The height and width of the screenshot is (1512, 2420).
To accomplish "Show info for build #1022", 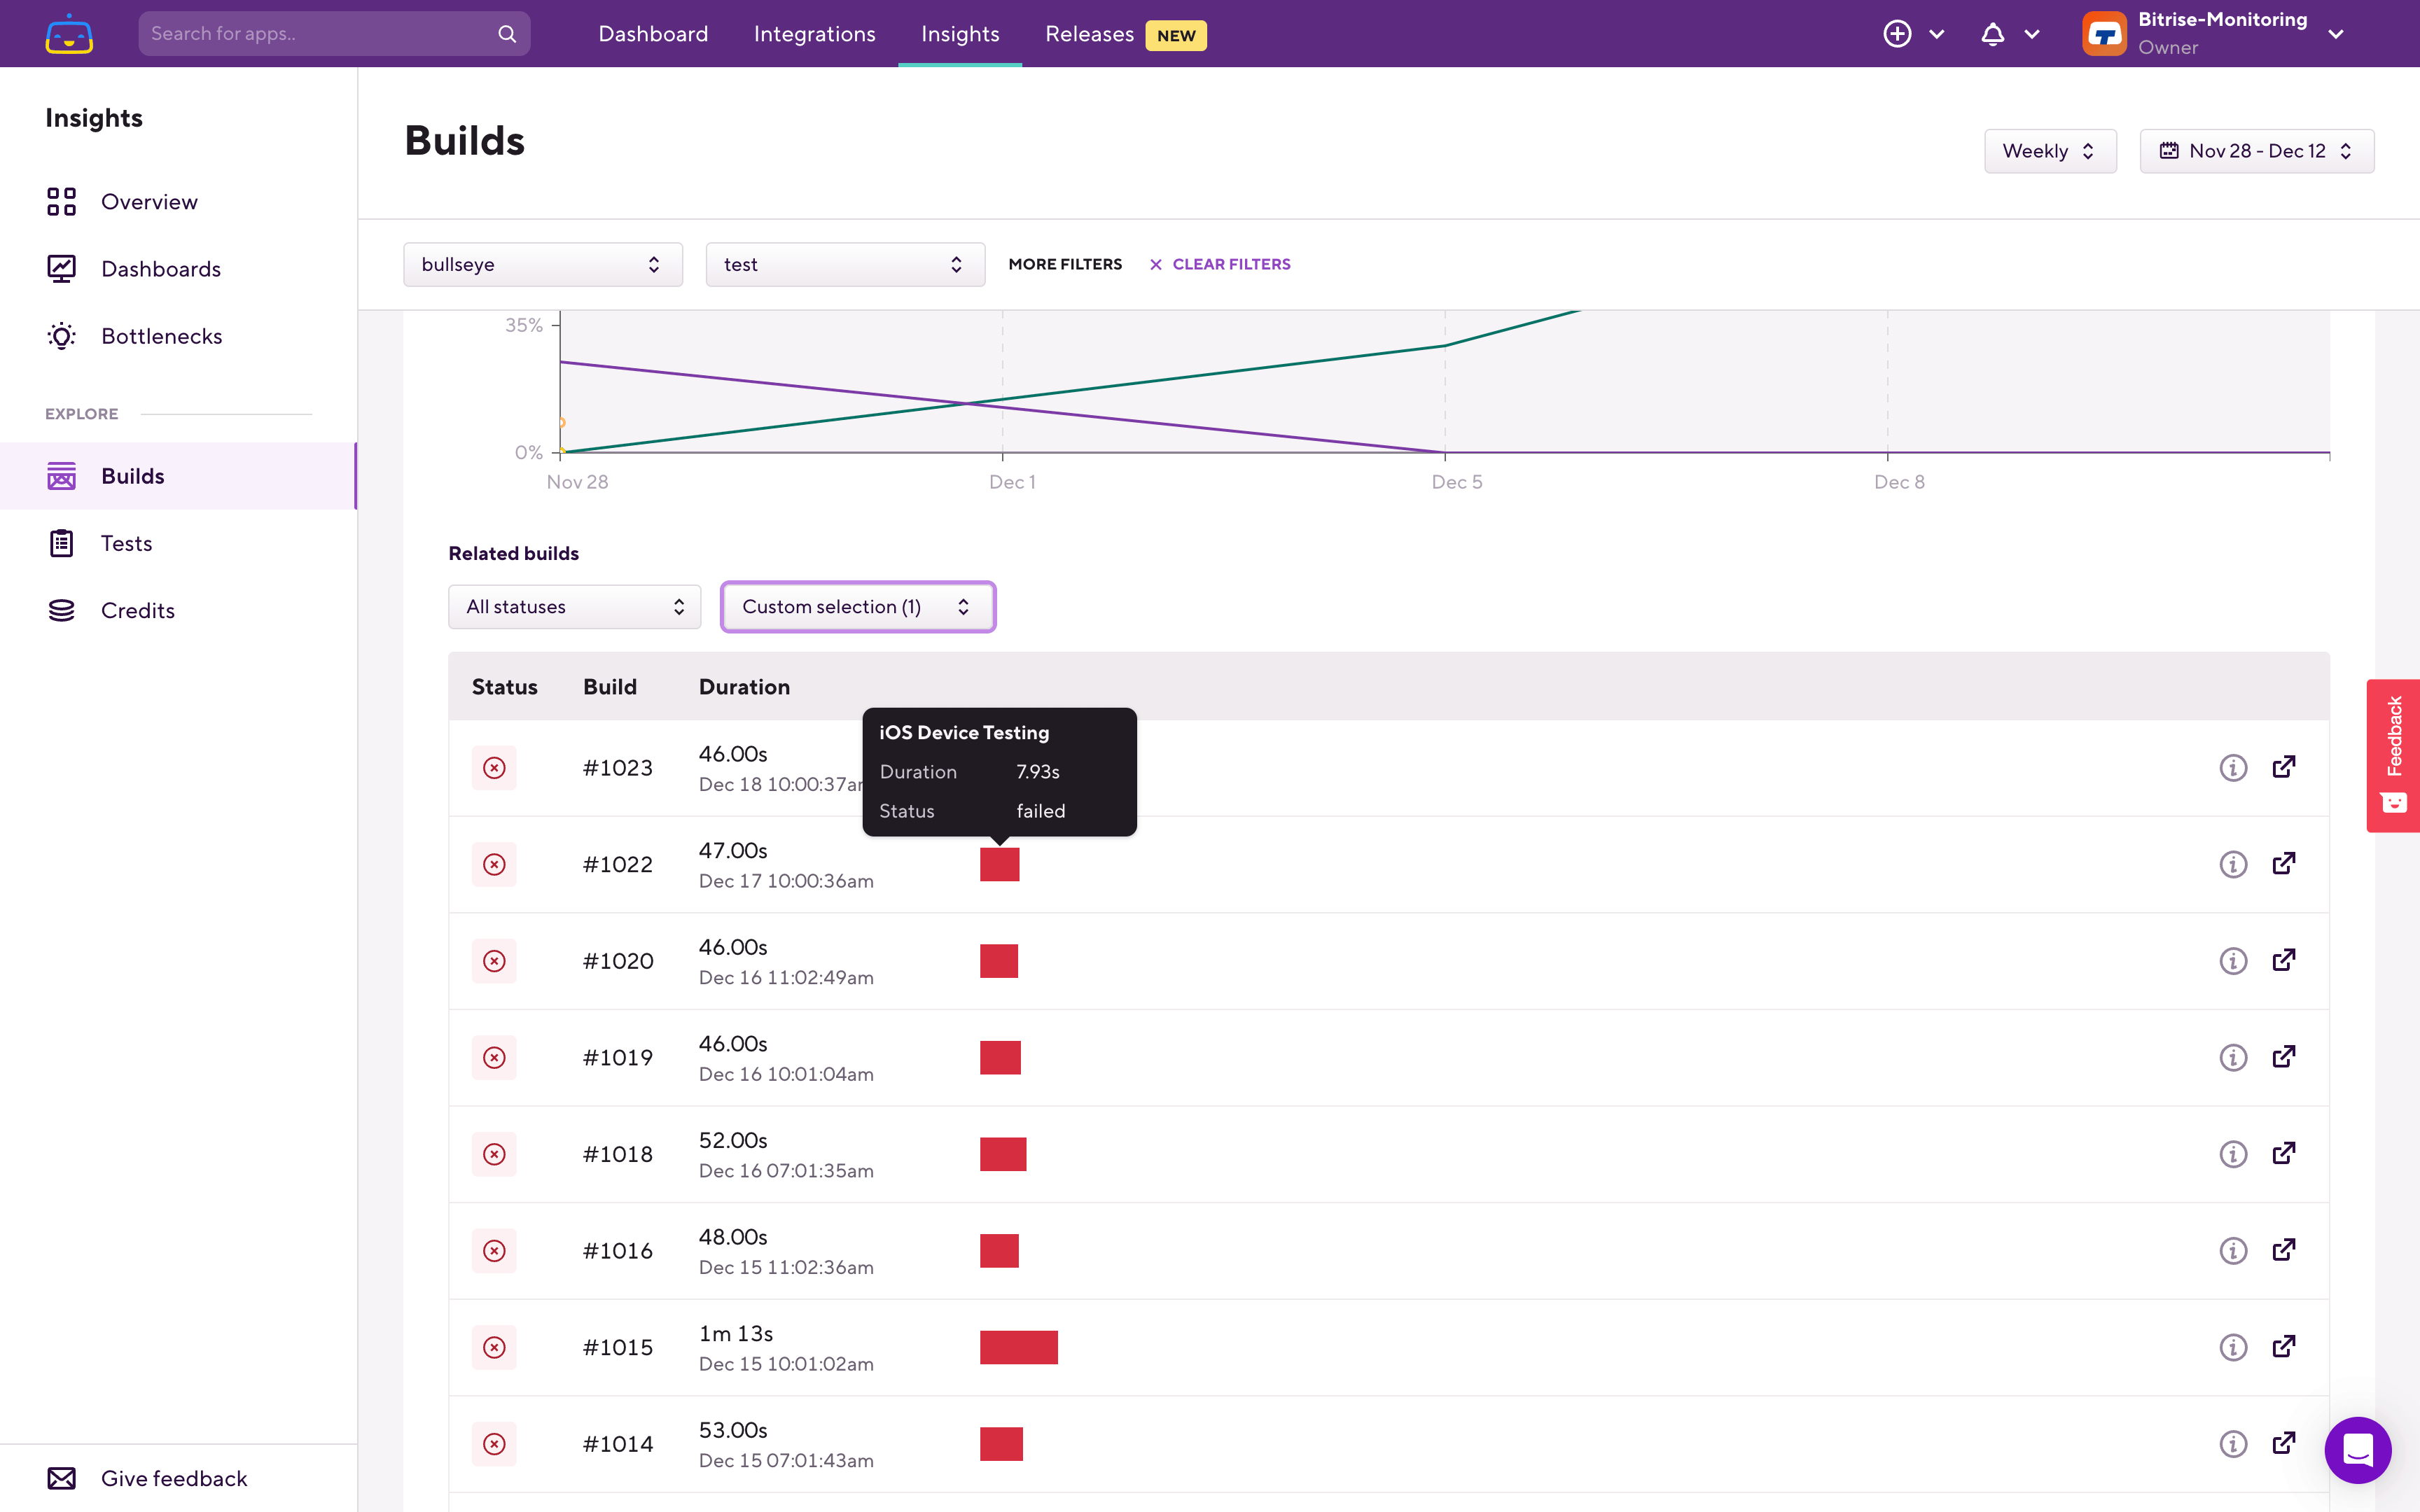I will [2233, 864].
